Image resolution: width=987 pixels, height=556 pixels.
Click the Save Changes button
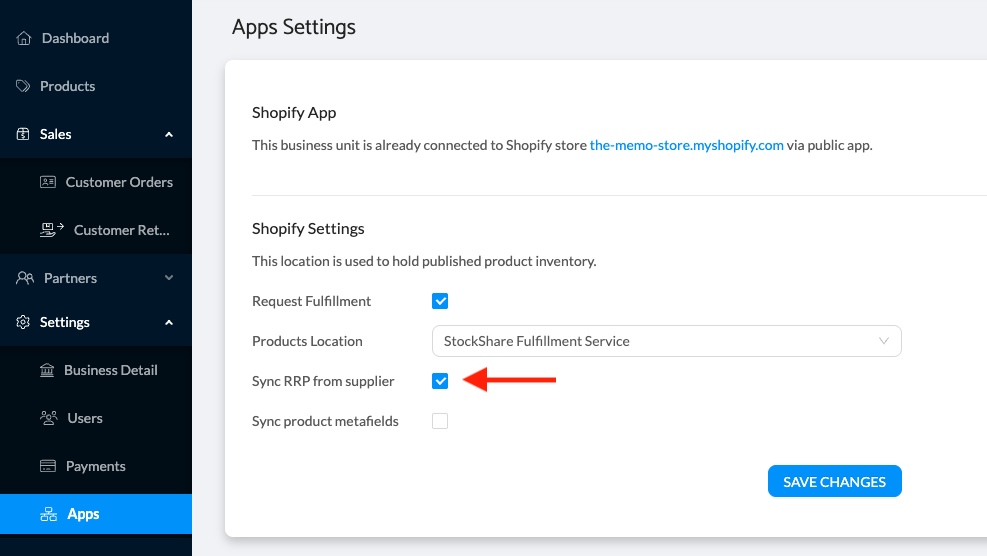[x=834, y=481]
